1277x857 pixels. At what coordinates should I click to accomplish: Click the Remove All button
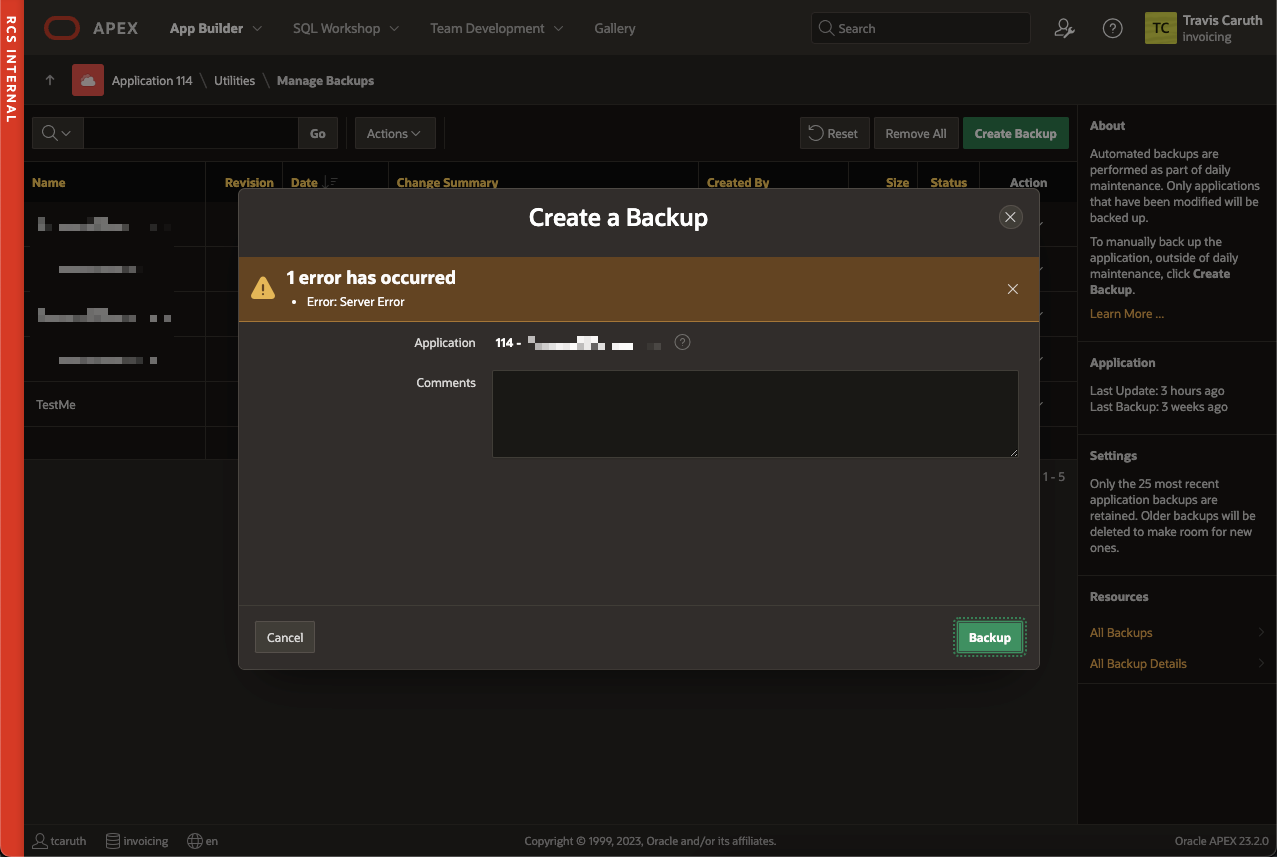click(916, 133)
